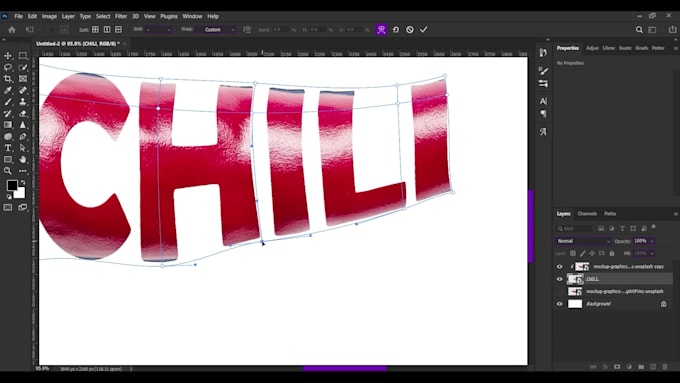
Task: Toggle Quick Mask mode
Action: [8, 207]
